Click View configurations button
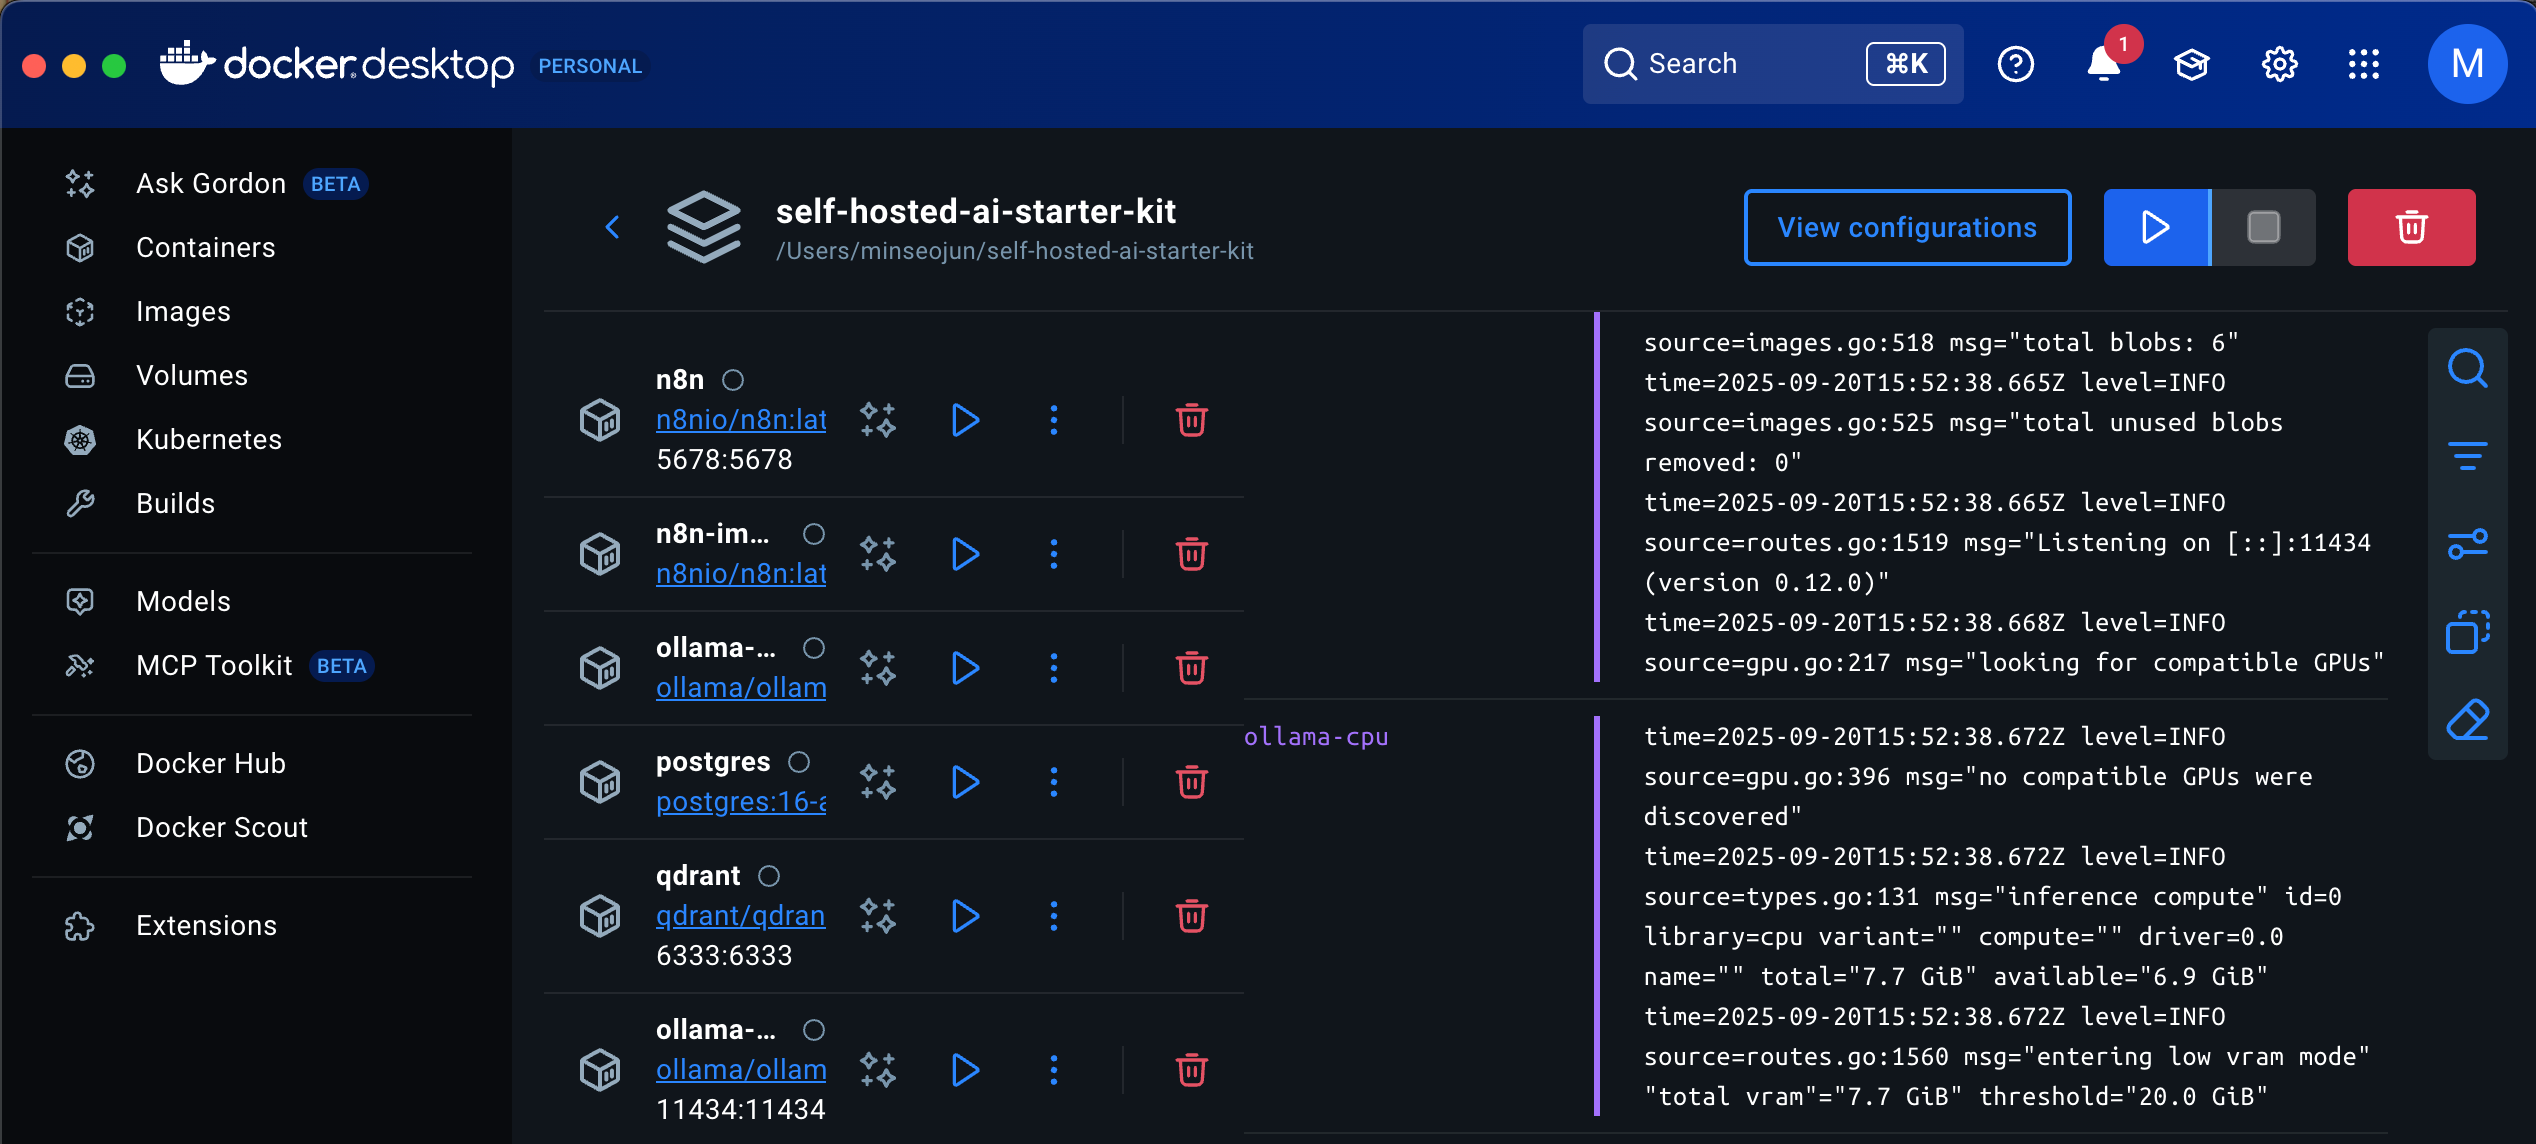This screenshot has height=1144, width=2536. coord(1907,227)
